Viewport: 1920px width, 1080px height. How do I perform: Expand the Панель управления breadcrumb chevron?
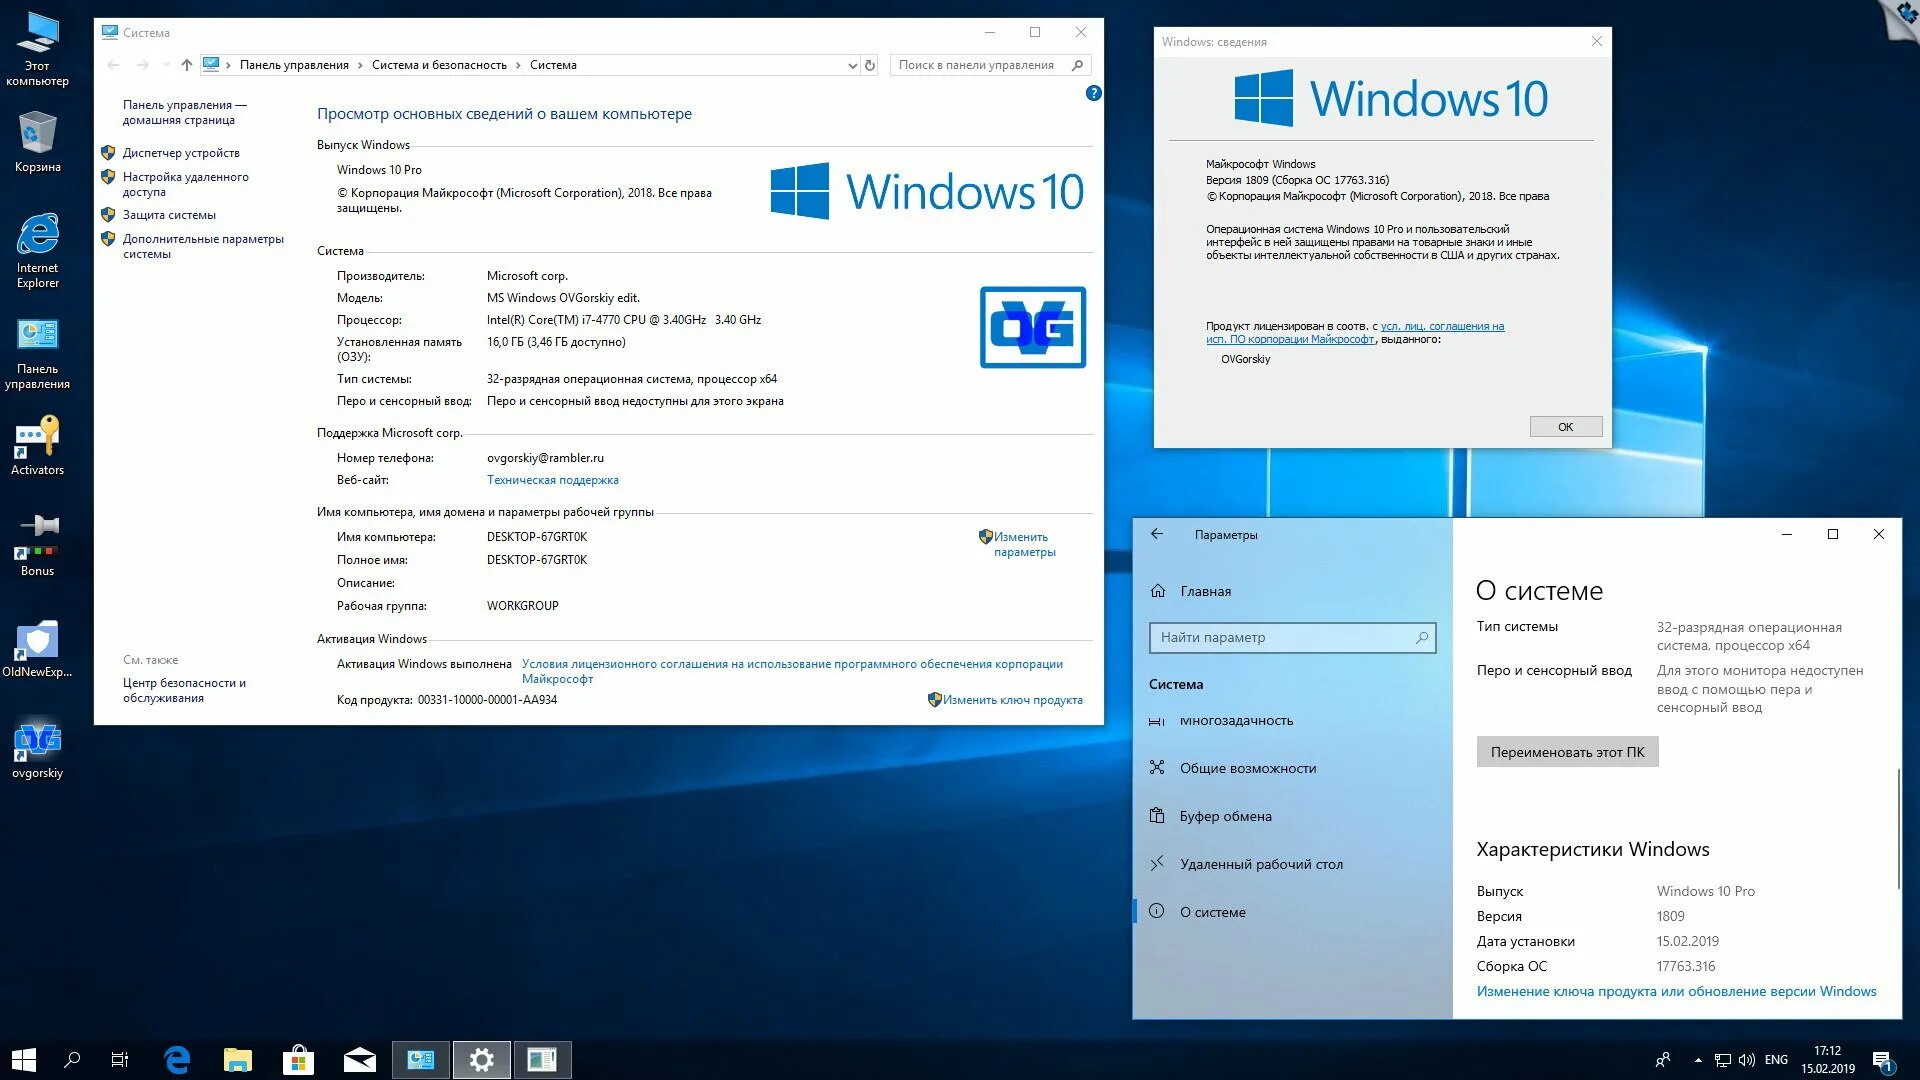(360, 65)
